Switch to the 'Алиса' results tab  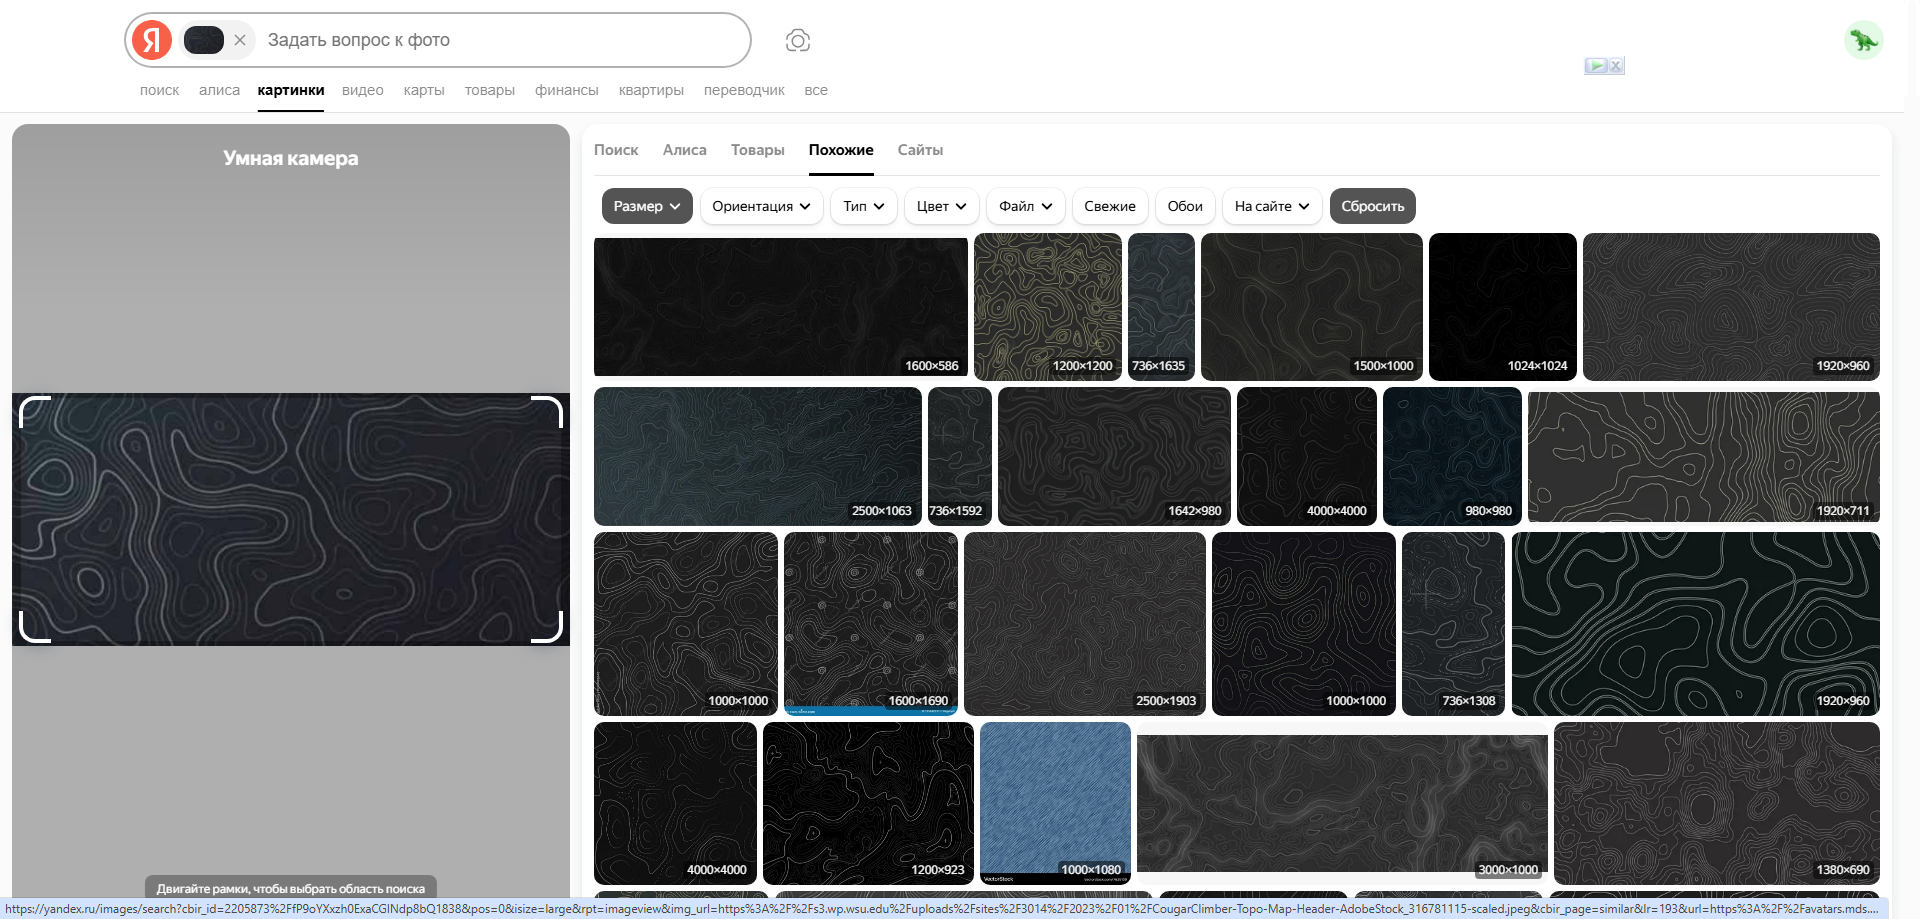click(685, 150)
